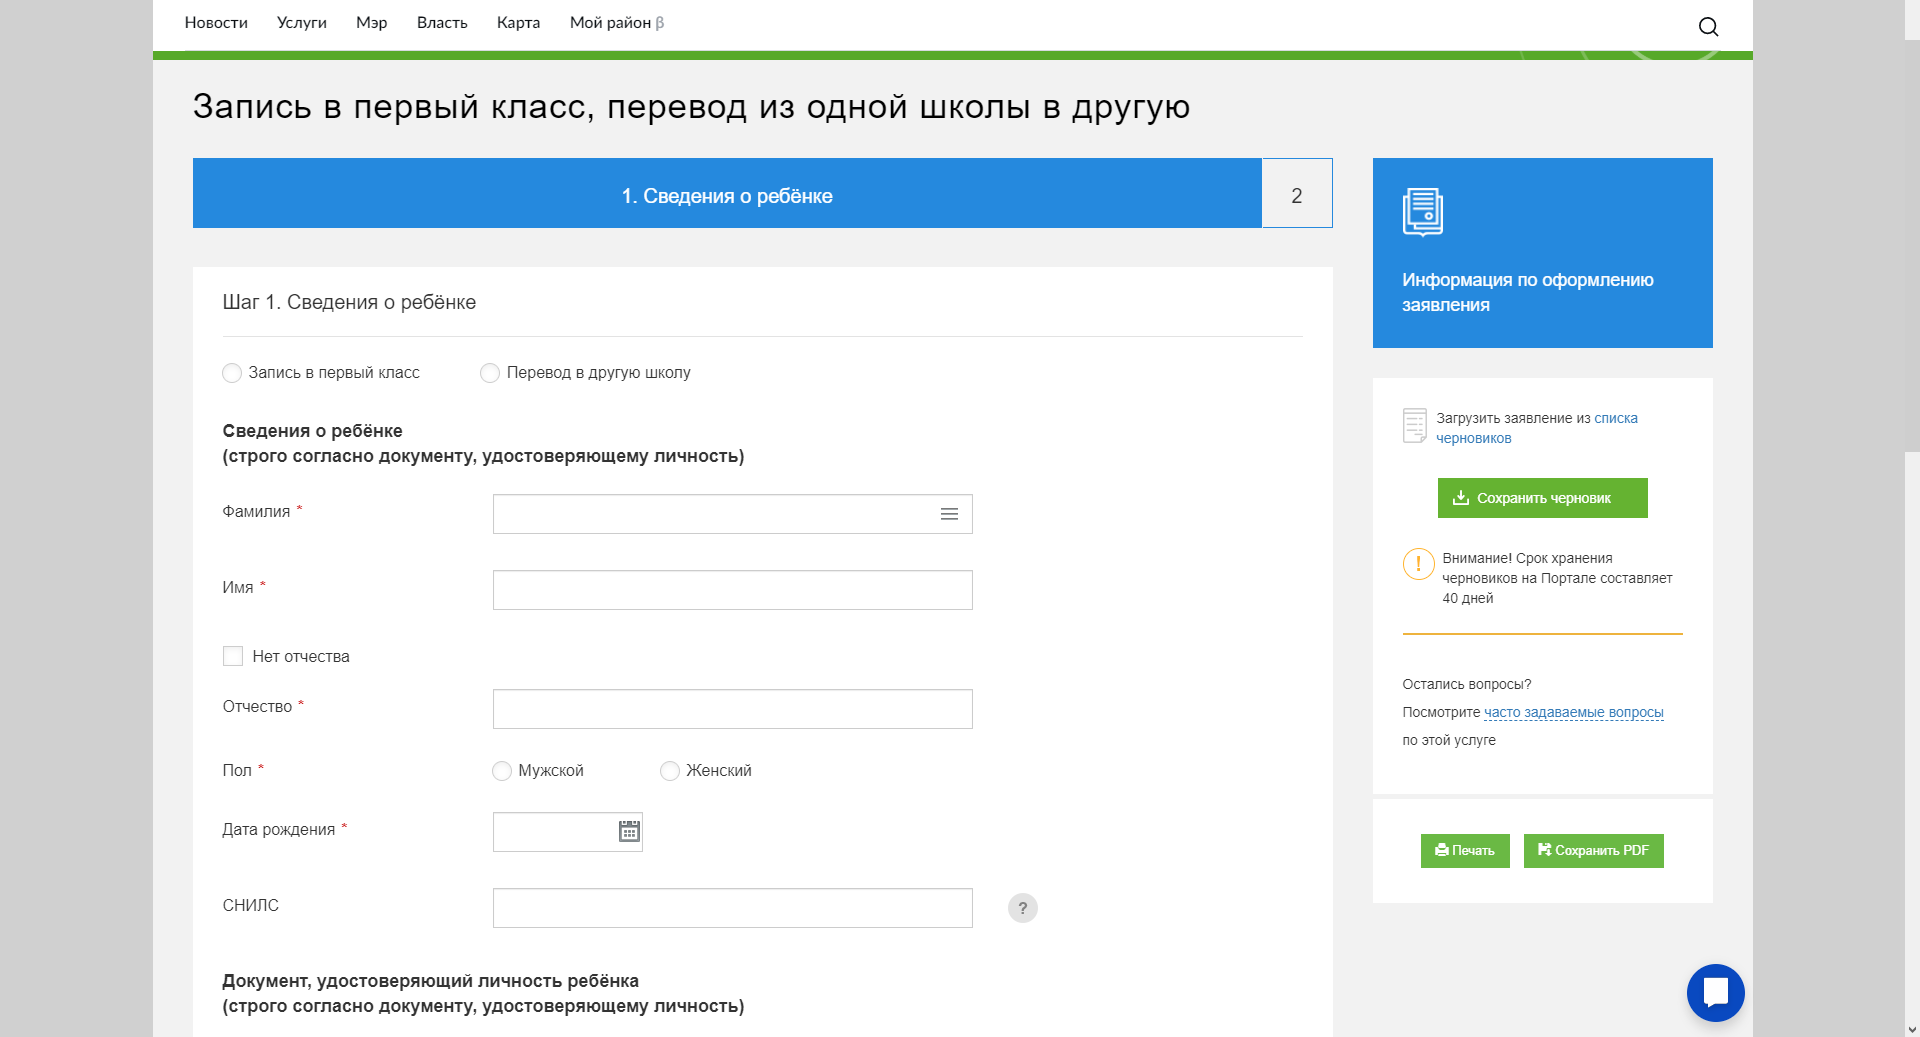
Task: Click the yellow attention warning icon
Action: pyautogui.click(x=1418, y=564)
